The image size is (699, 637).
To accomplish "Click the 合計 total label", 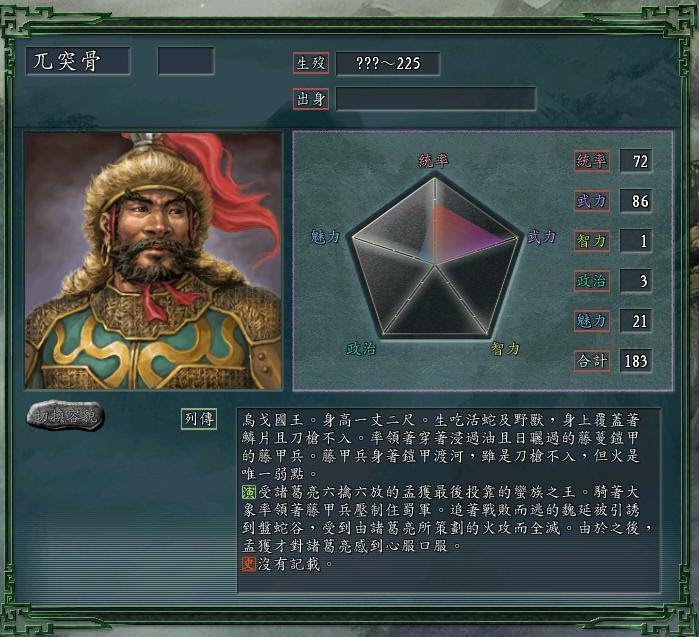I will coord(592,361).
